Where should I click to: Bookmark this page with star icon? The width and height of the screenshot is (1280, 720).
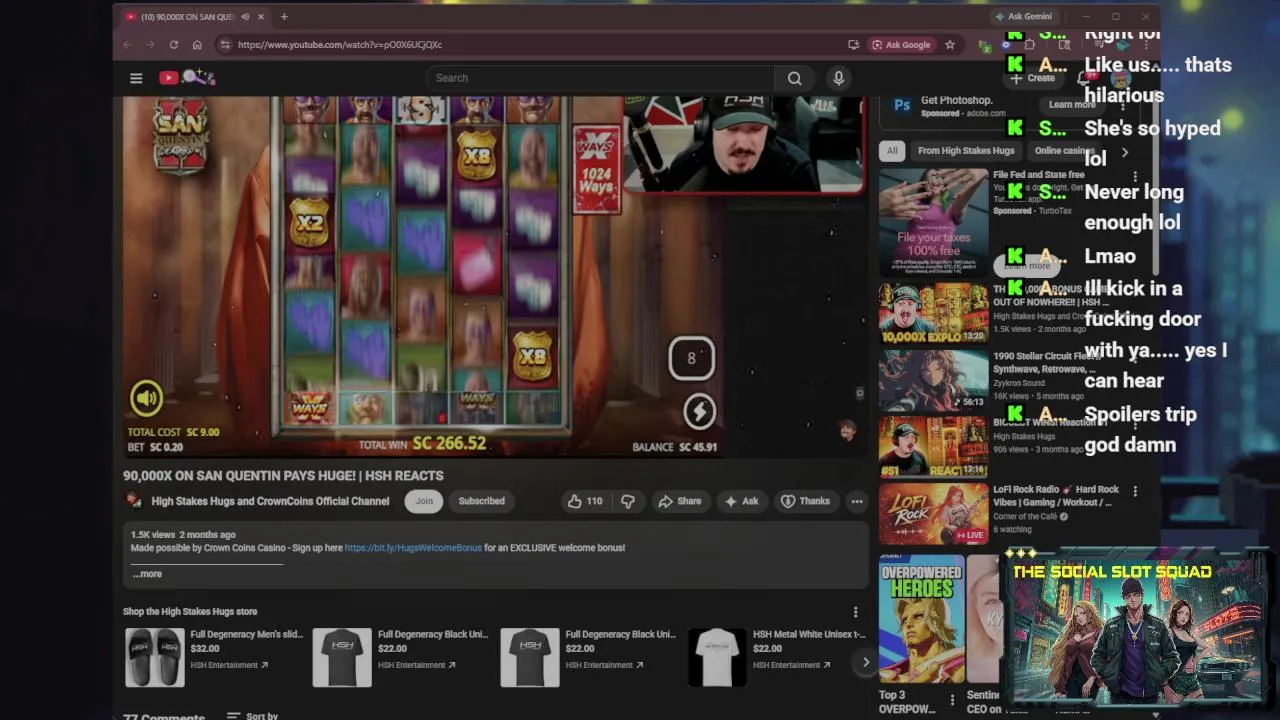click(950, 44)
